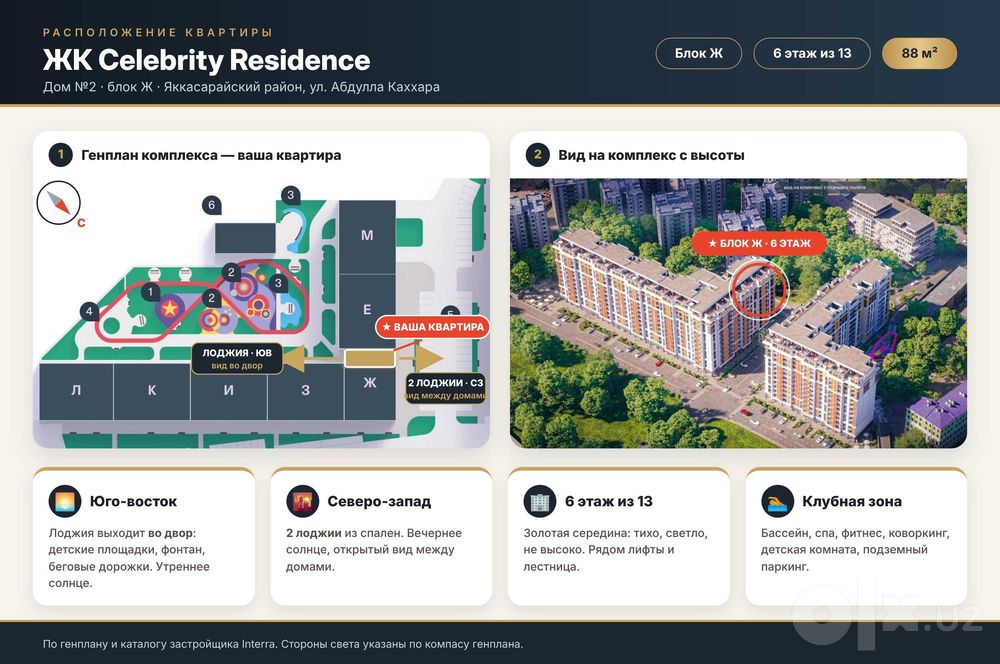Select building block Е on the plan
The image size is (1000, 664).
pyautogui.click(x=367, y=311)
